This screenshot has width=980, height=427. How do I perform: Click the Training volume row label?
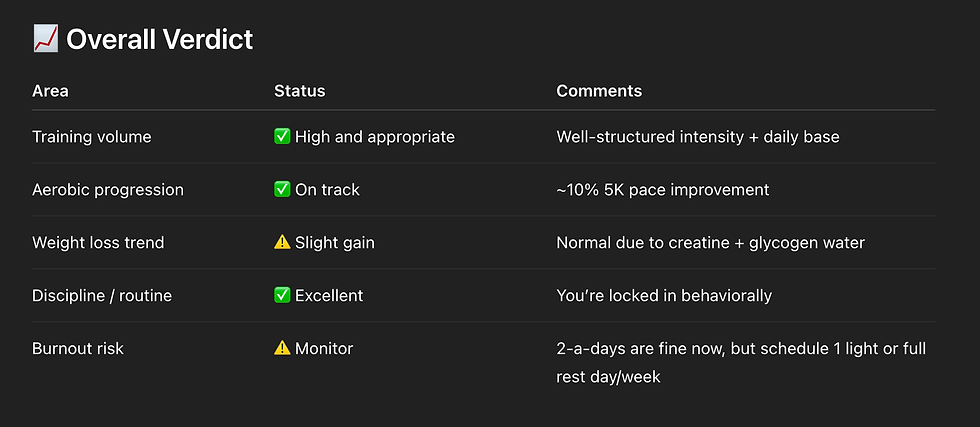pyautogui.click(x=91, y=137)
